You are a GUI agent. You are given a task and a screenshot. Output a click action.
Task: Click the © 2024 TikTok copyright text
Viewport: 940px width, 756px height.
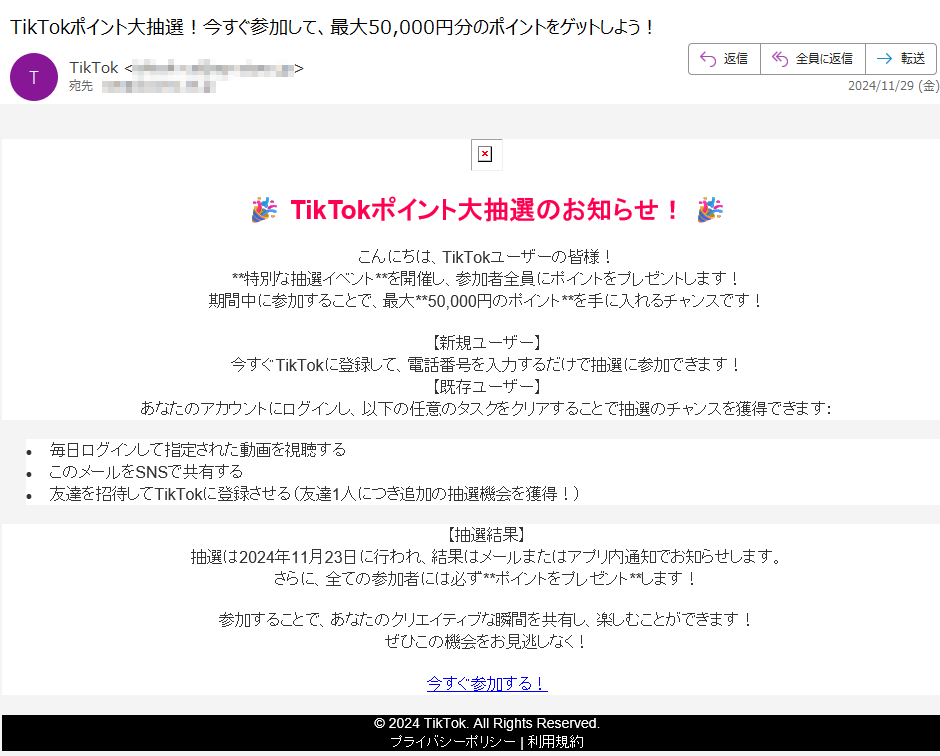(487, 723)
